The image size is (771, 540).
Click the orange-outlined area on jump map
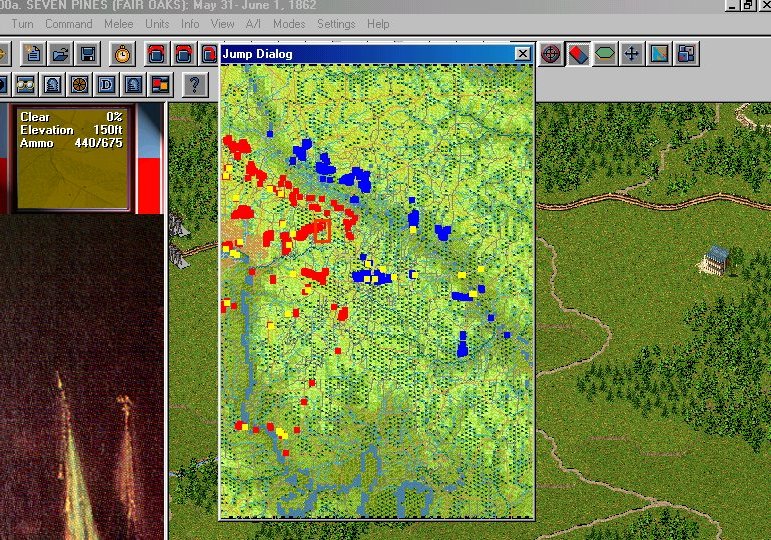[322, 231]
